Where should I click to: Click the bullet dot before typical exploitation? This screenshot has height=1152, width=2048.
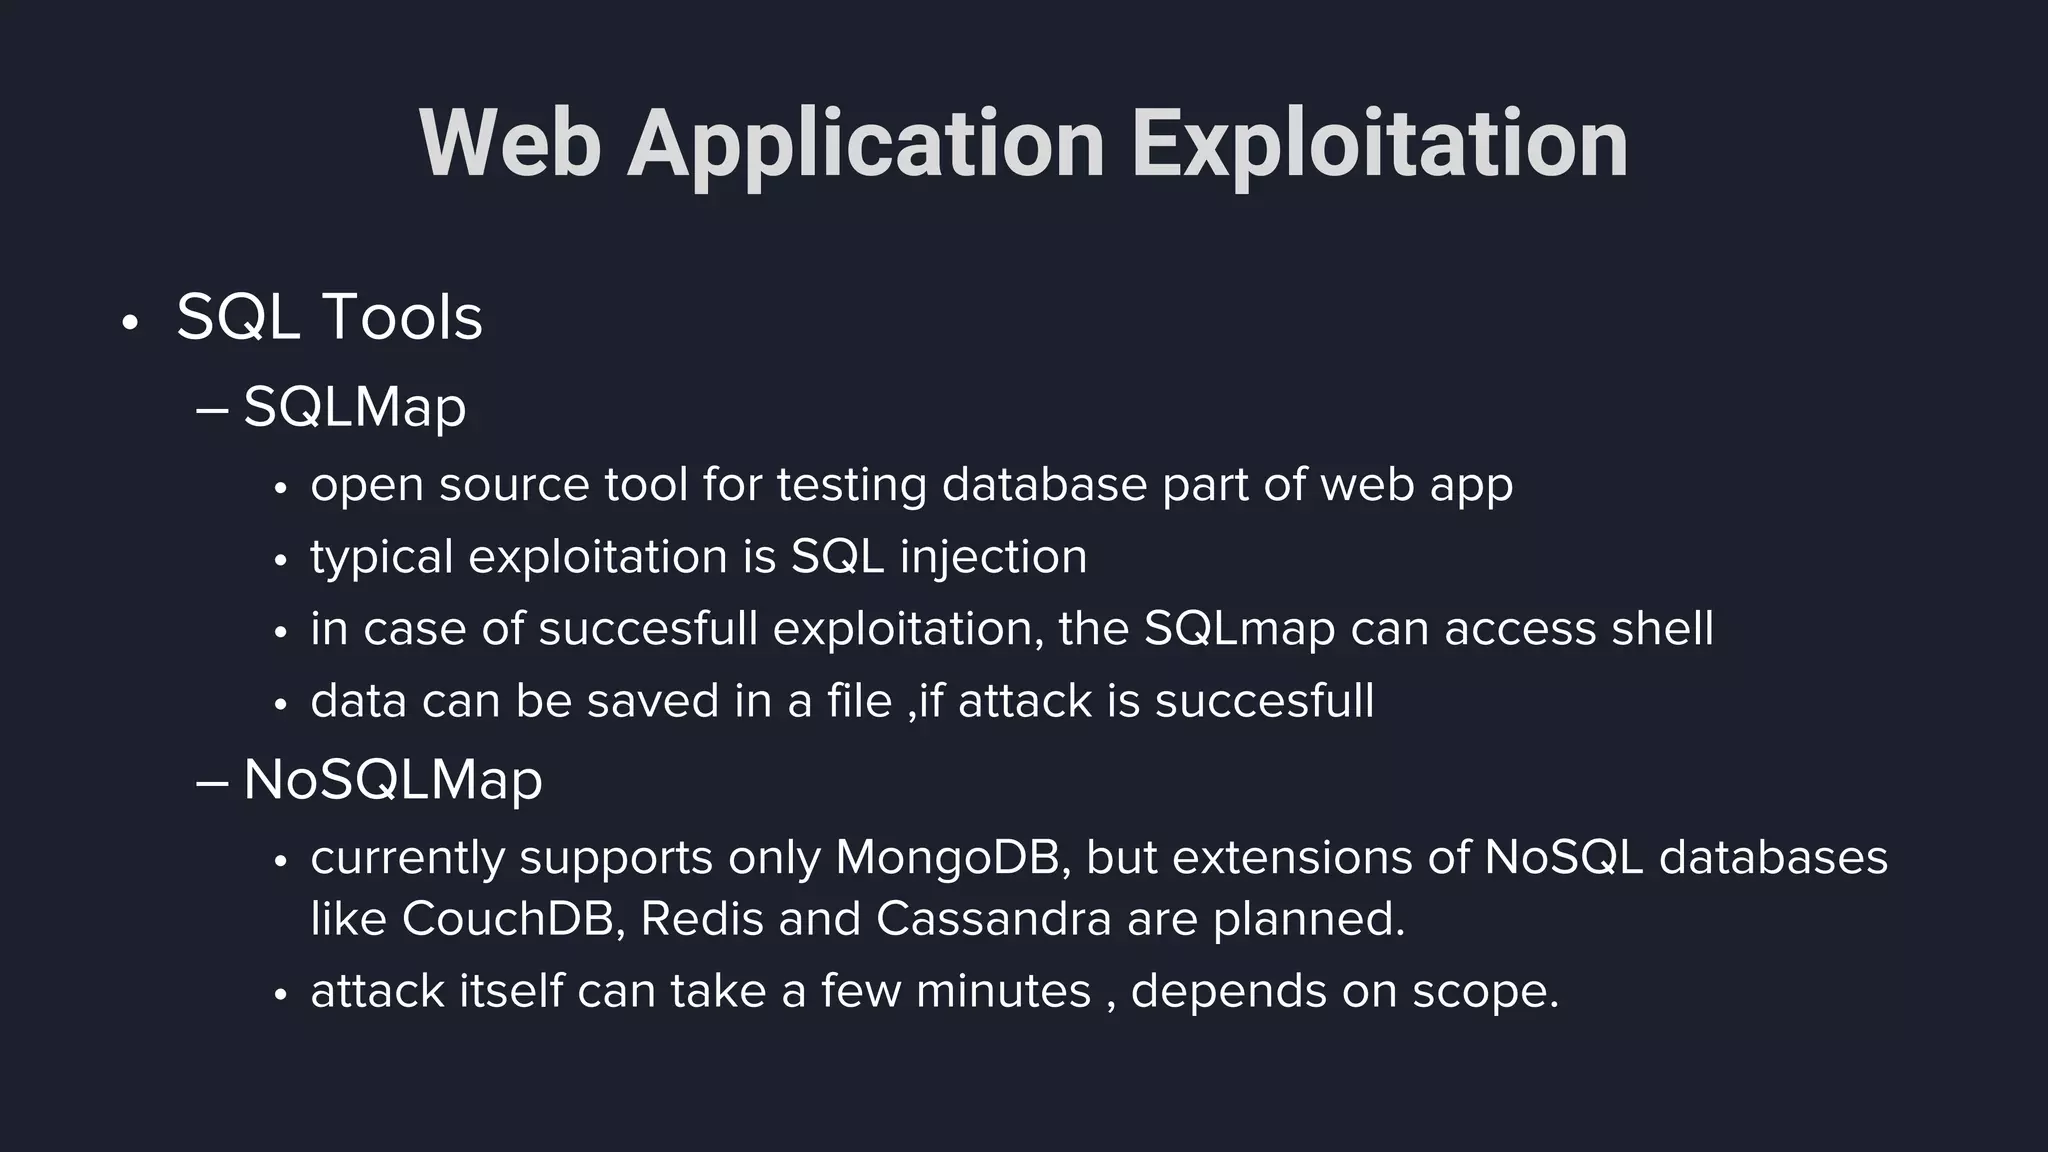(281, 561)
